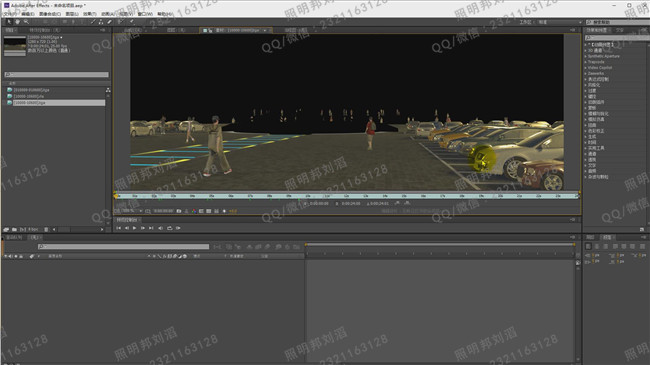Viewport: 650px width, 365px height.
Task: Step back one frame in preview controls
Action: coord(127,228)
